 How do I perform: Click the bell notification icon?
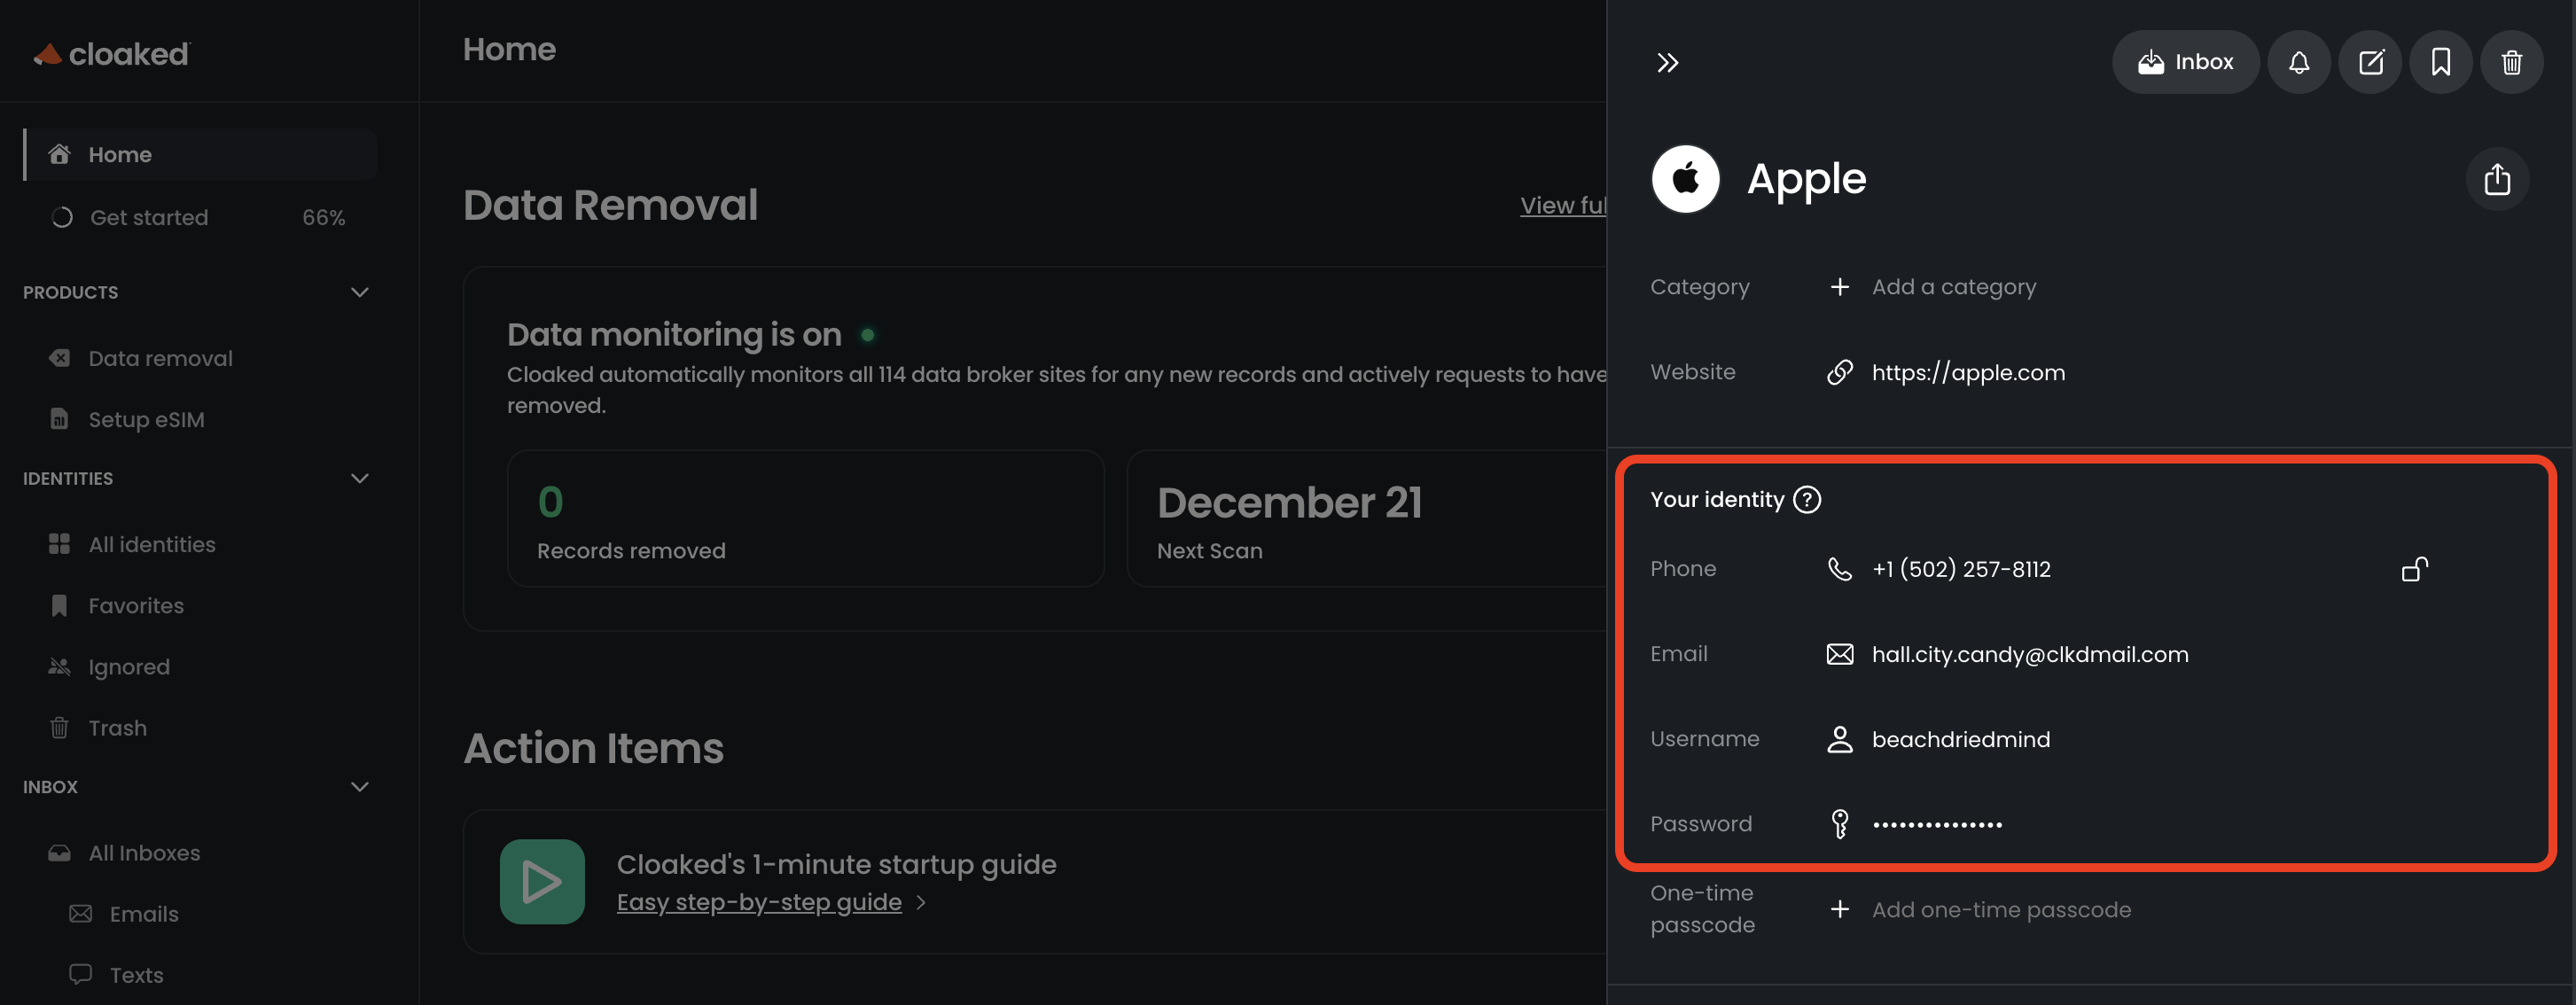2298,62
